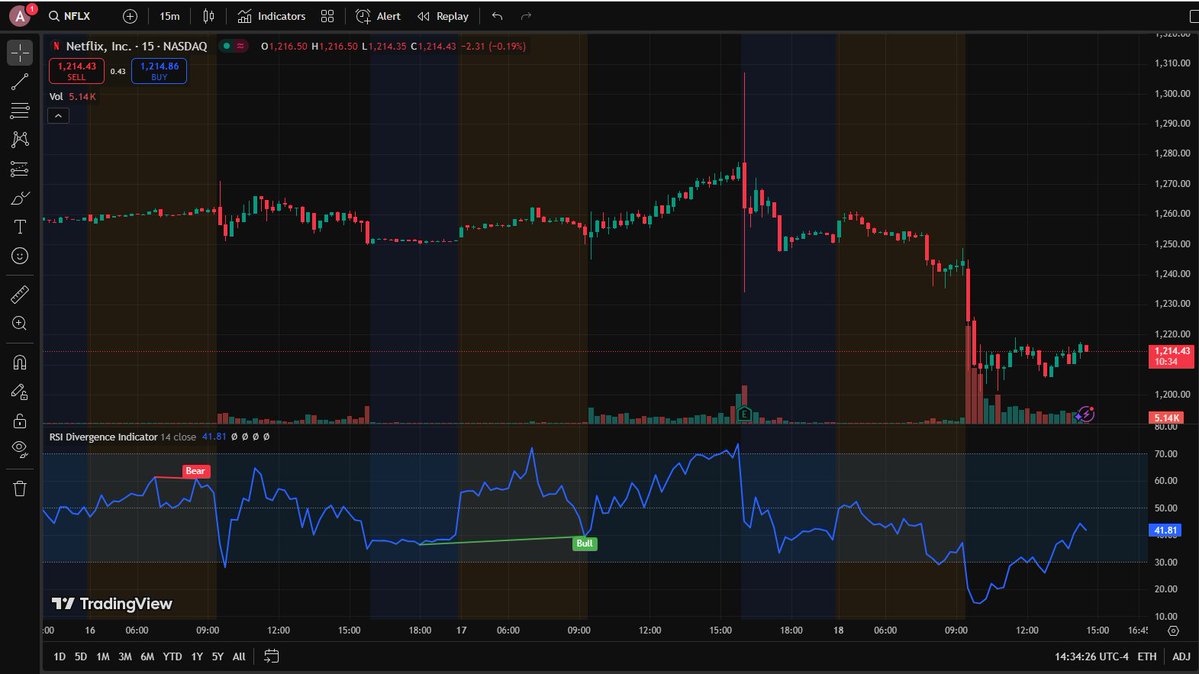
Task: Redo the last chart action
Action: coord(526,16)
